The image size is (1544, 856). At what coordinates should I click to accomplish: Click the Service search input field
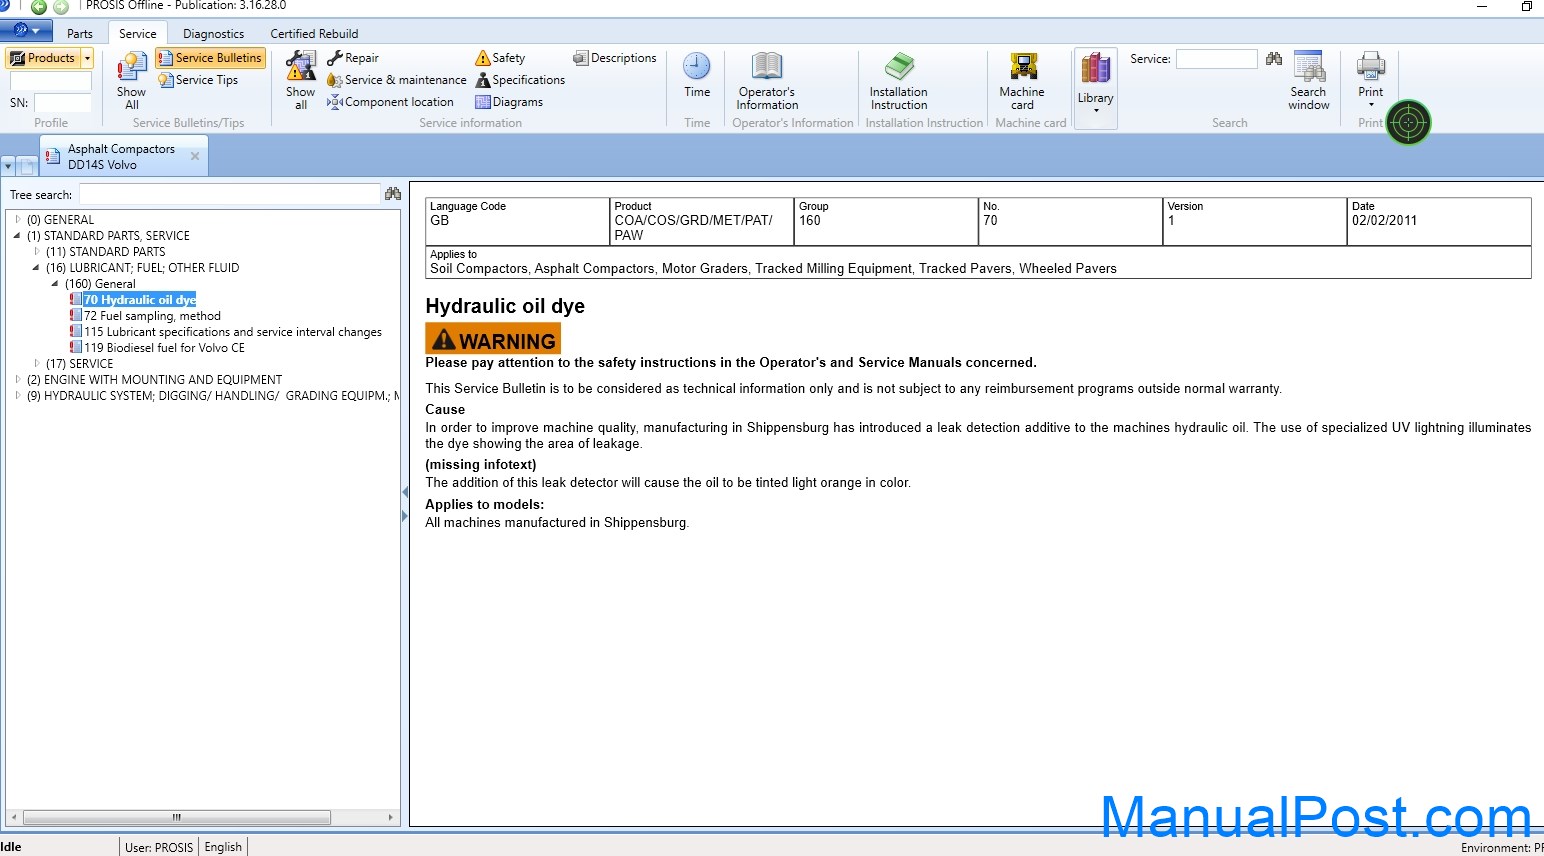[1216, 59]
